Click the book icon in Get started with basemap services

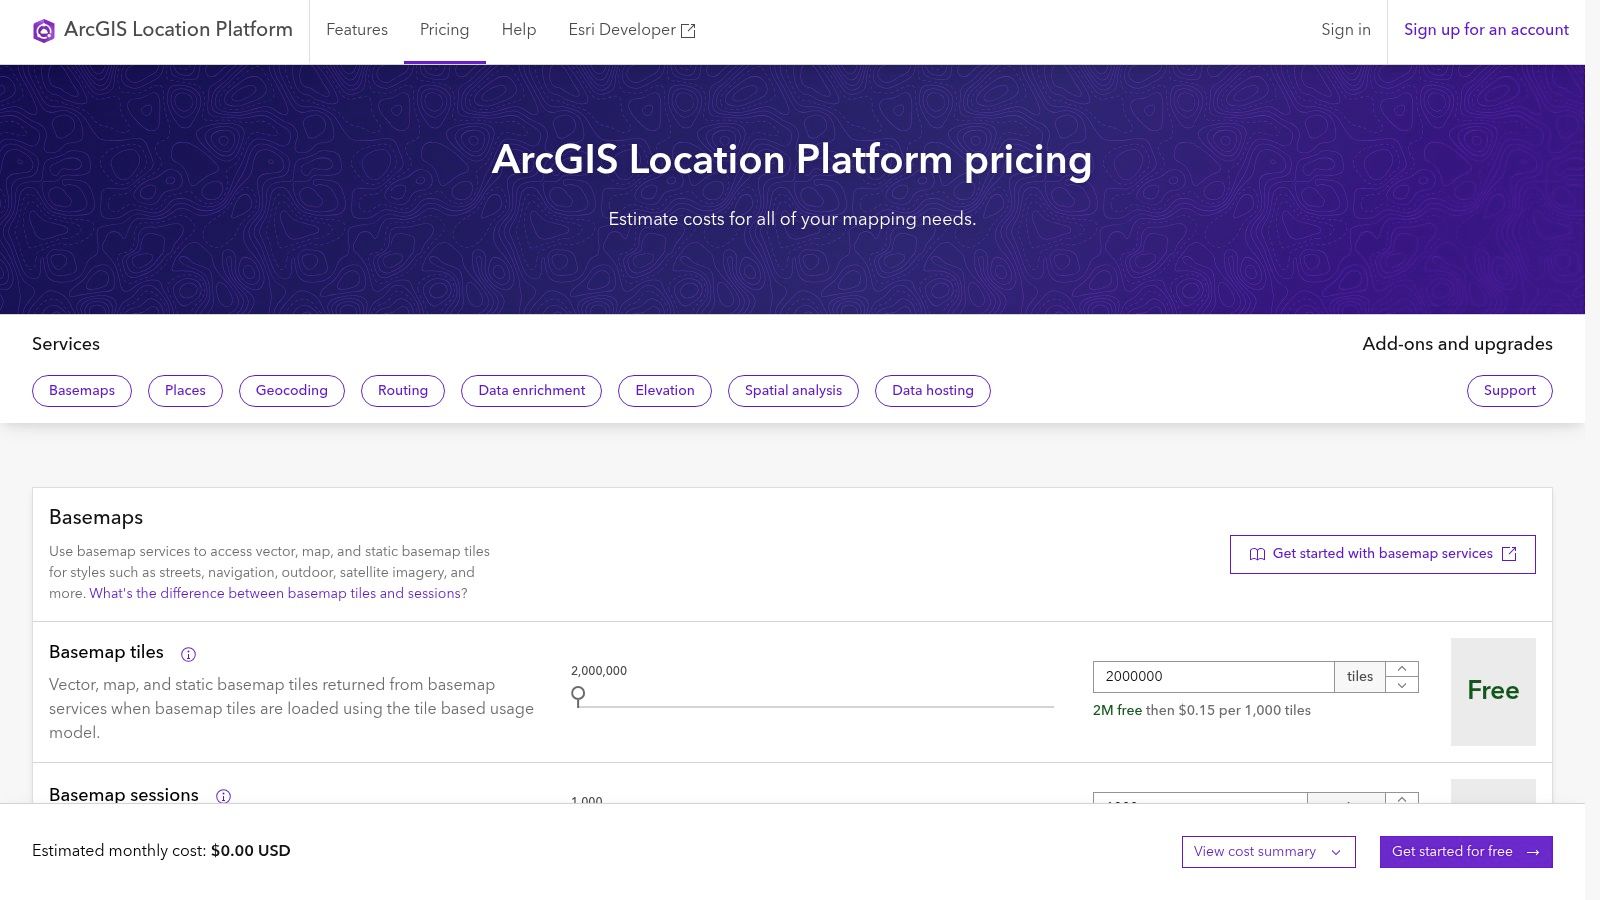point(1257,554)
